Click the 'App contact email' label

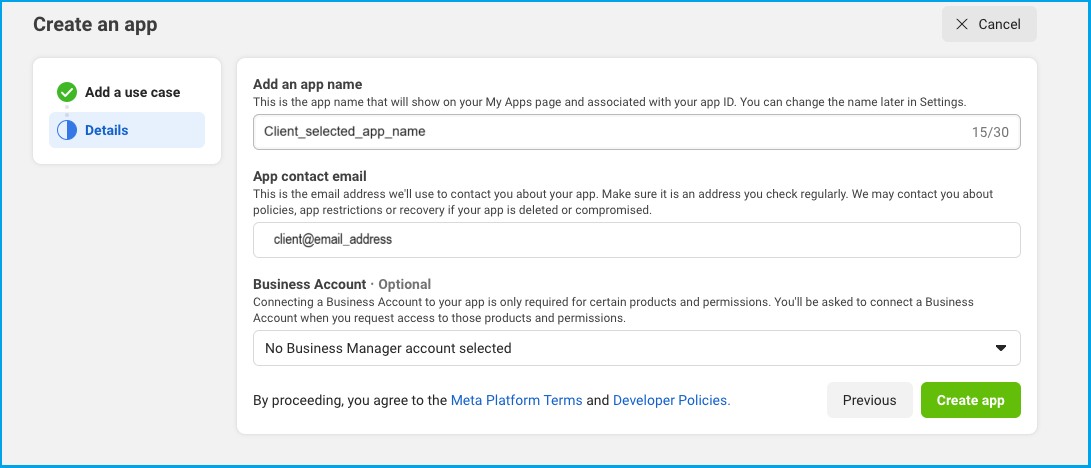tap(310, 177)
